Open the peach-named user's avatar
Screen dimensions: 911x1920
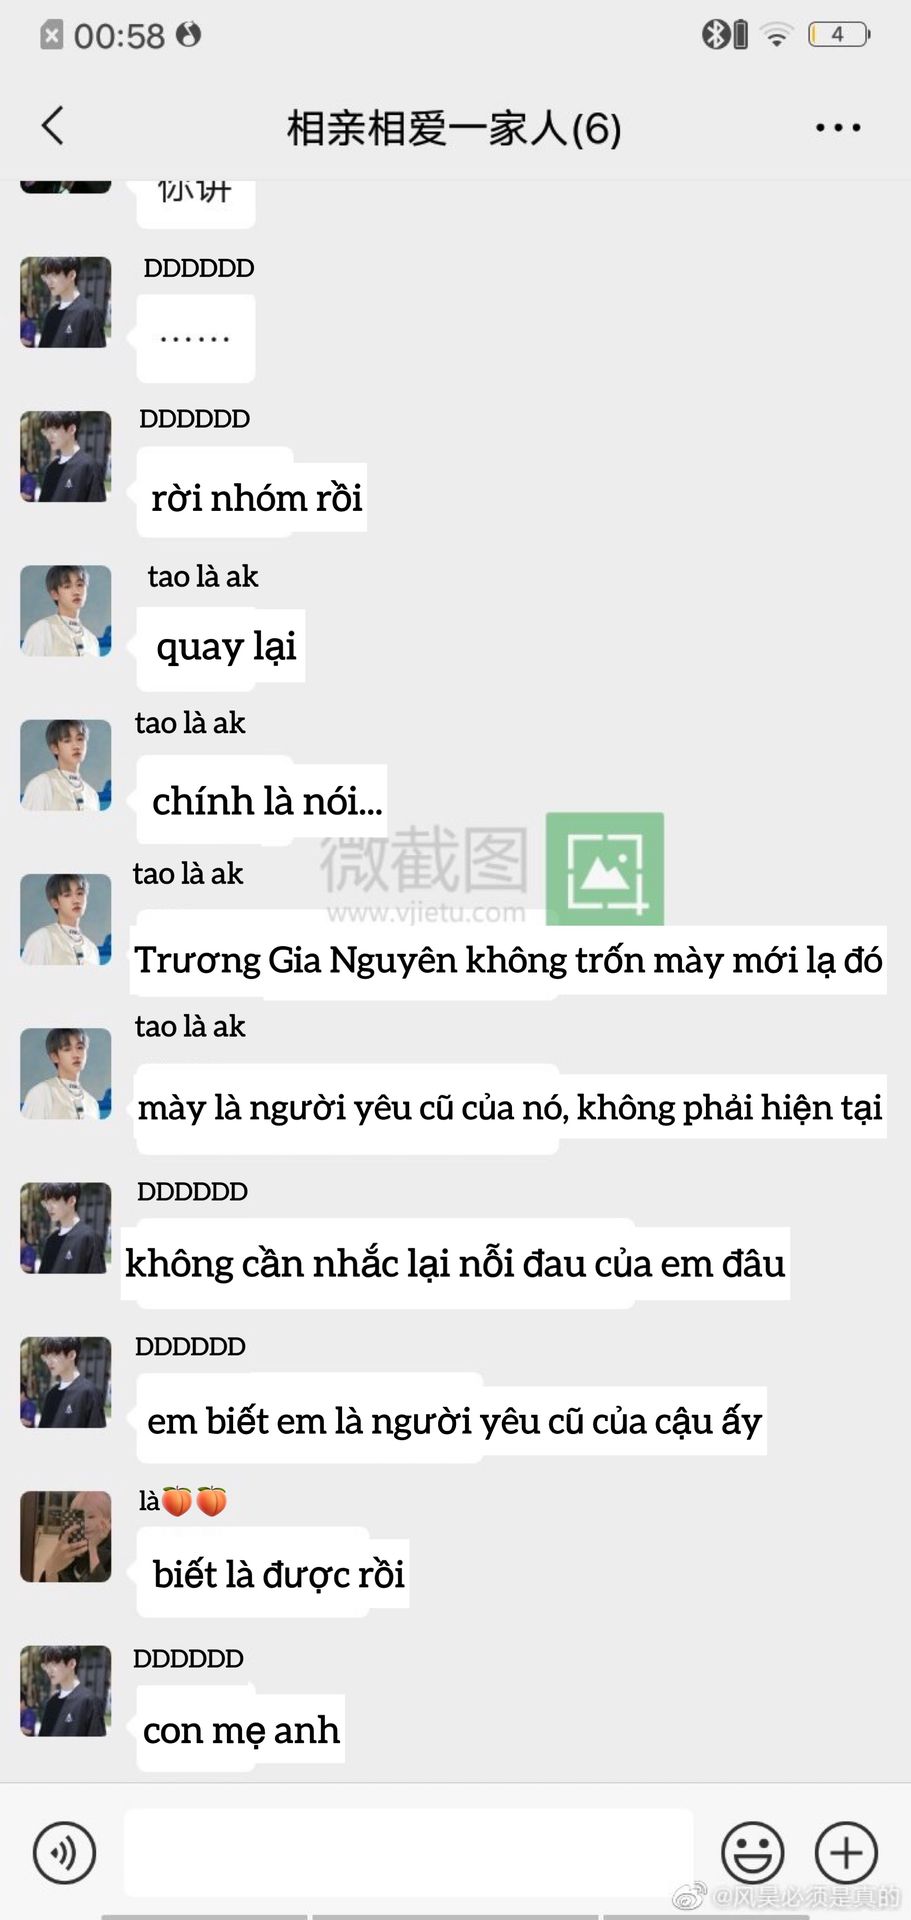point(66,1536)
